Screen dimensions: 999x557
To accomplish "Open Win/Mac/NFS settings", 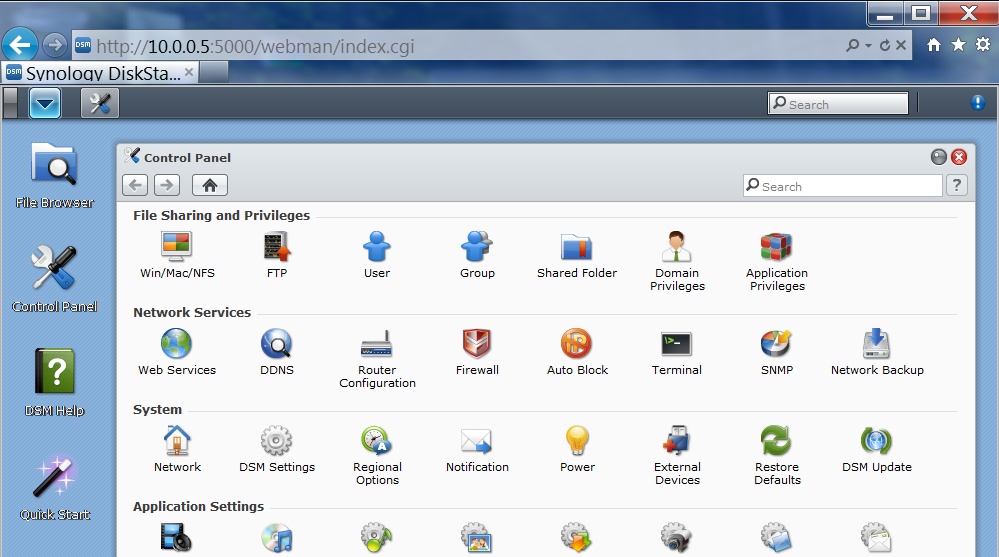I will click(176, 254).
